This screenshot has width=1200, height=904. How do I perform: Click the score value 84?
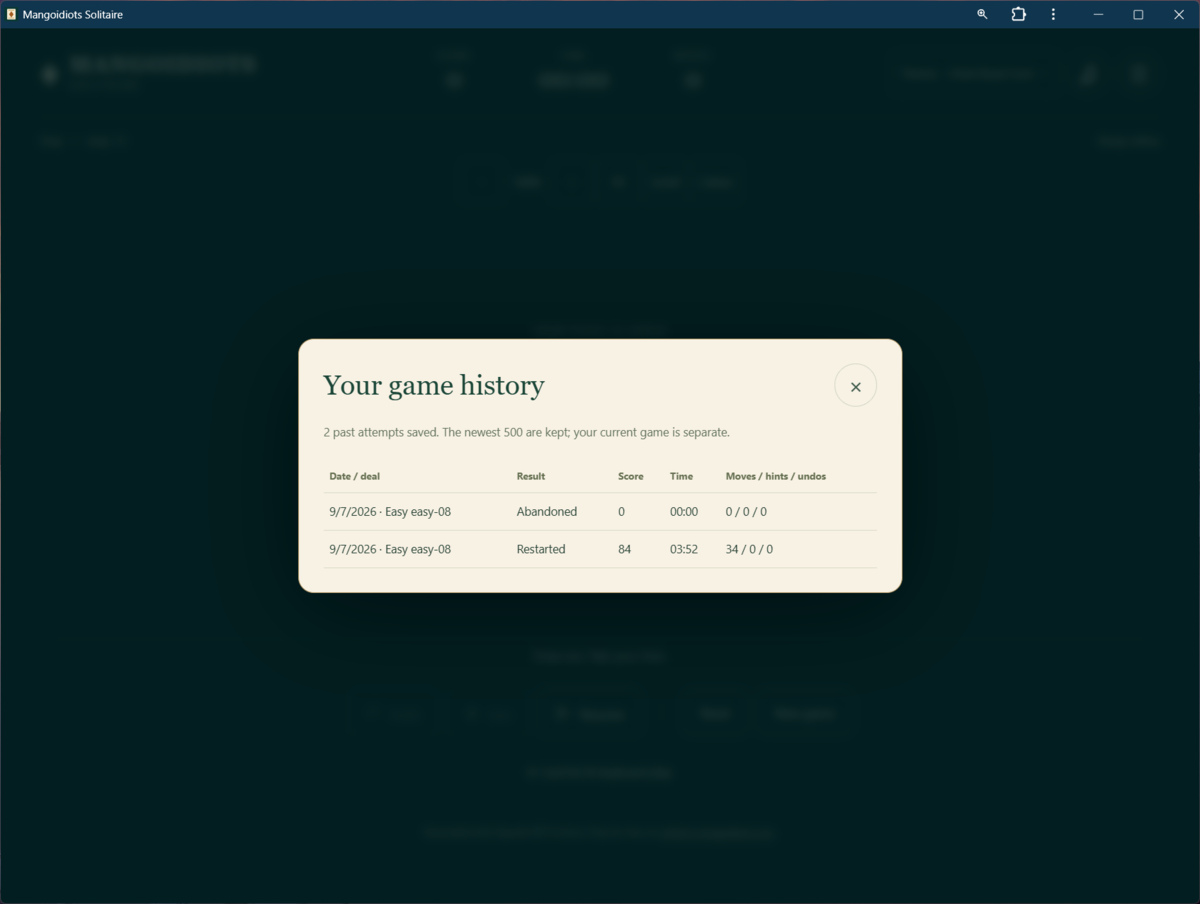click(625, 549)
